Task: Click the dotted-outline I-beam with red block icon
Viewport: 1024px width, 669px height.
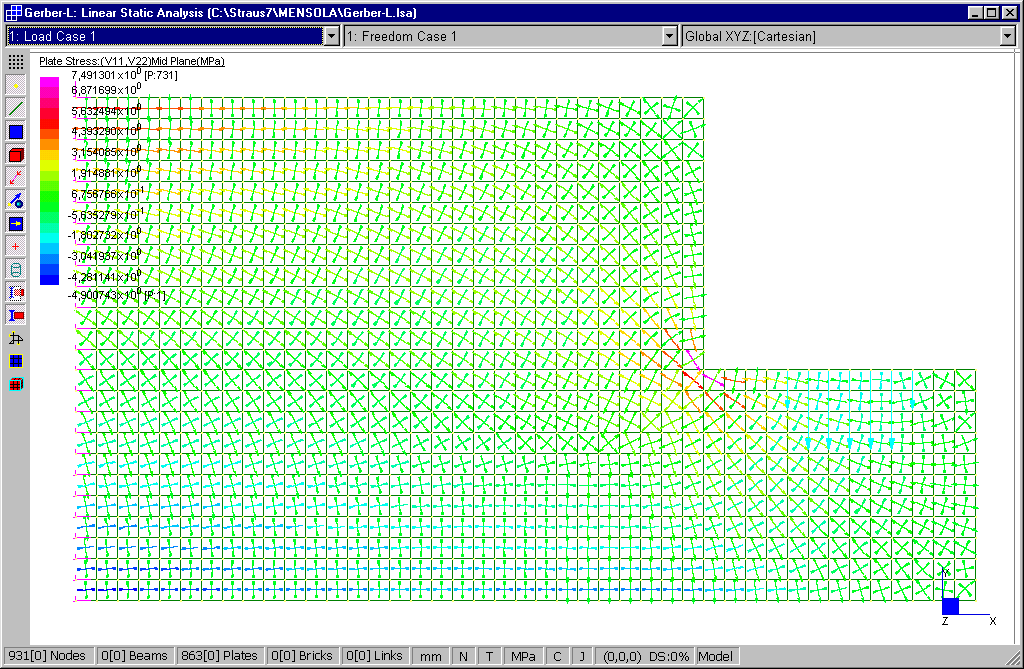Action: [16, 293]
